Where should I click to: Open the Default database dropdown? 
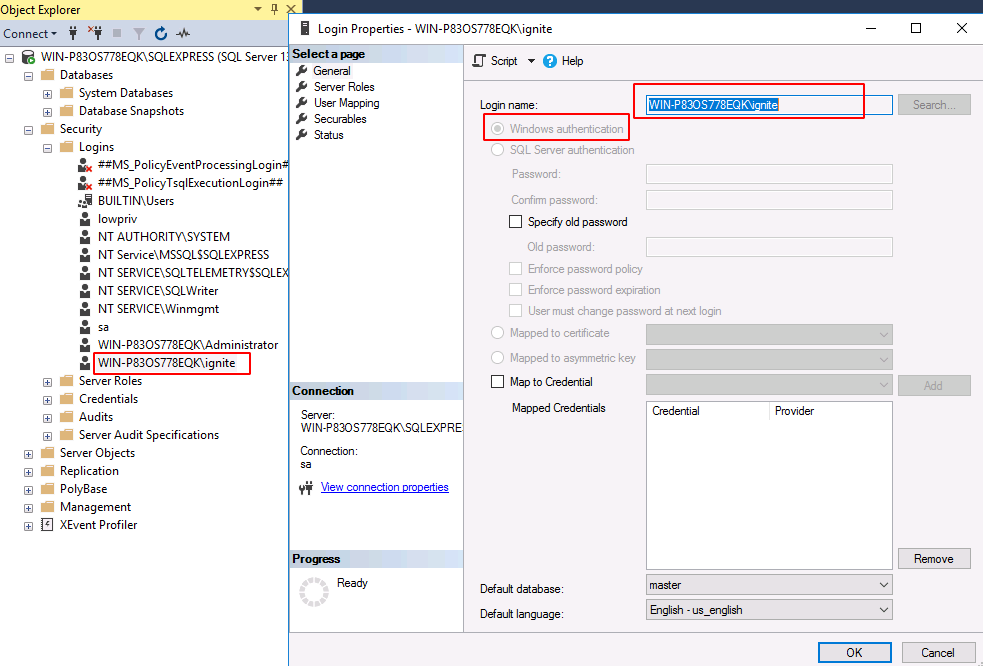click(x=769, y=585)
